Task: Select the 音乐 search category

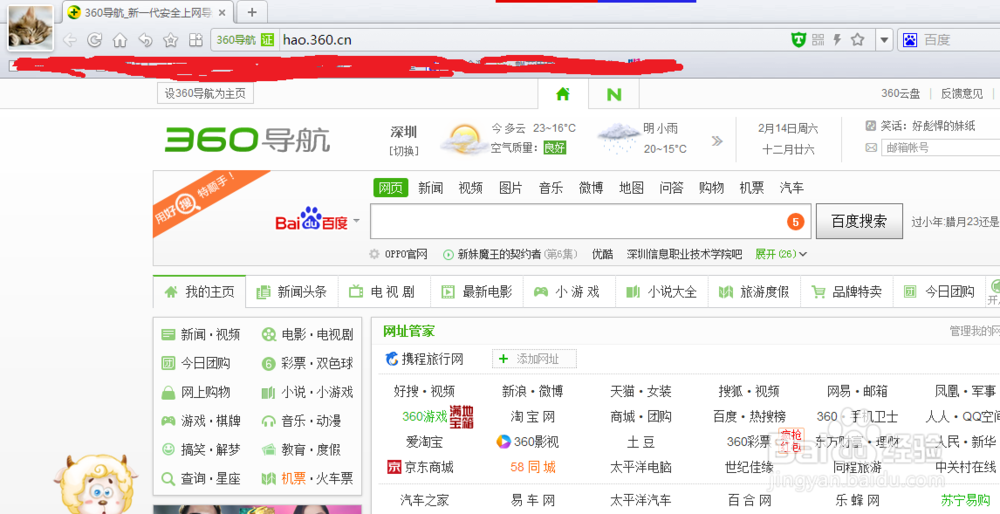Action: (551, 187)
